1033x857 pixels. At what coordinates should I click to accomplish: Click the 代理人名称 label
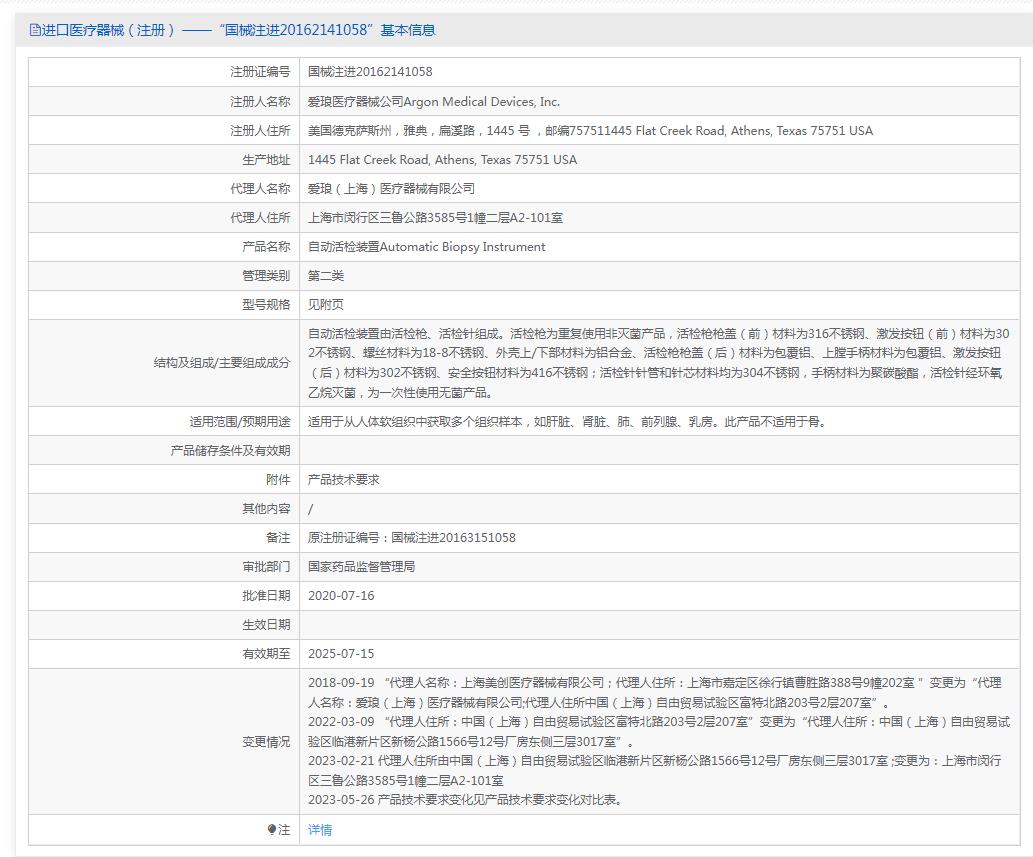(x=260, y=188)
